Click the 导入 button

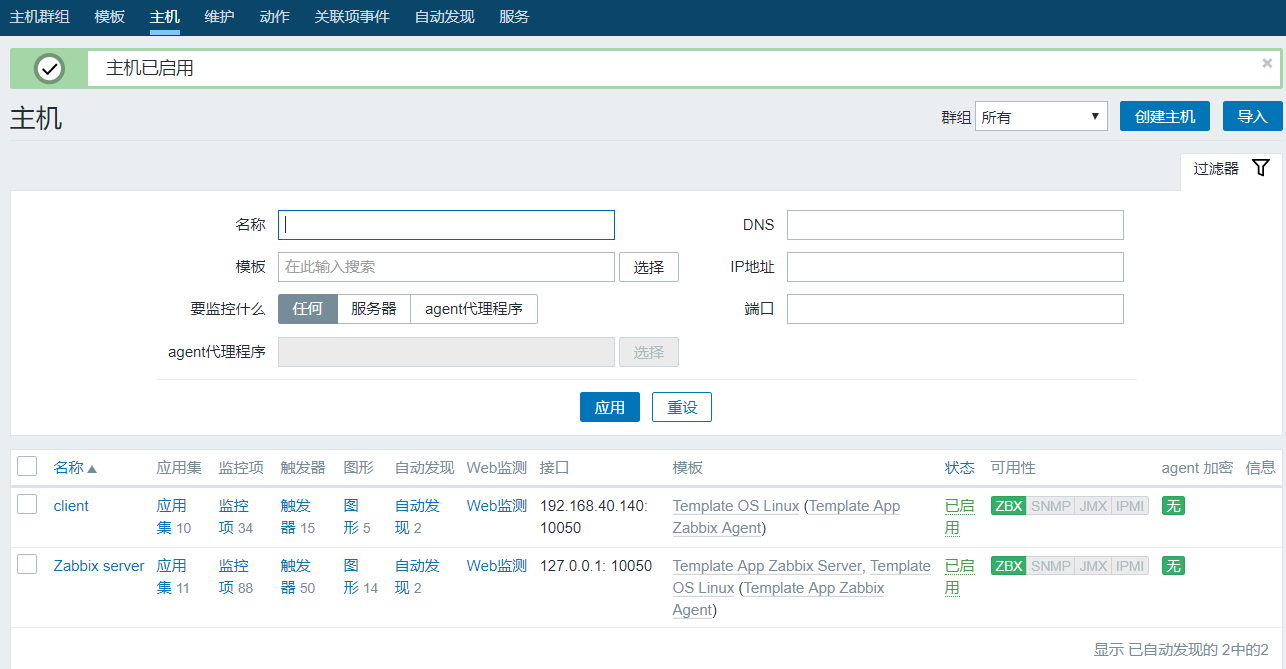tap(1252, 116)
